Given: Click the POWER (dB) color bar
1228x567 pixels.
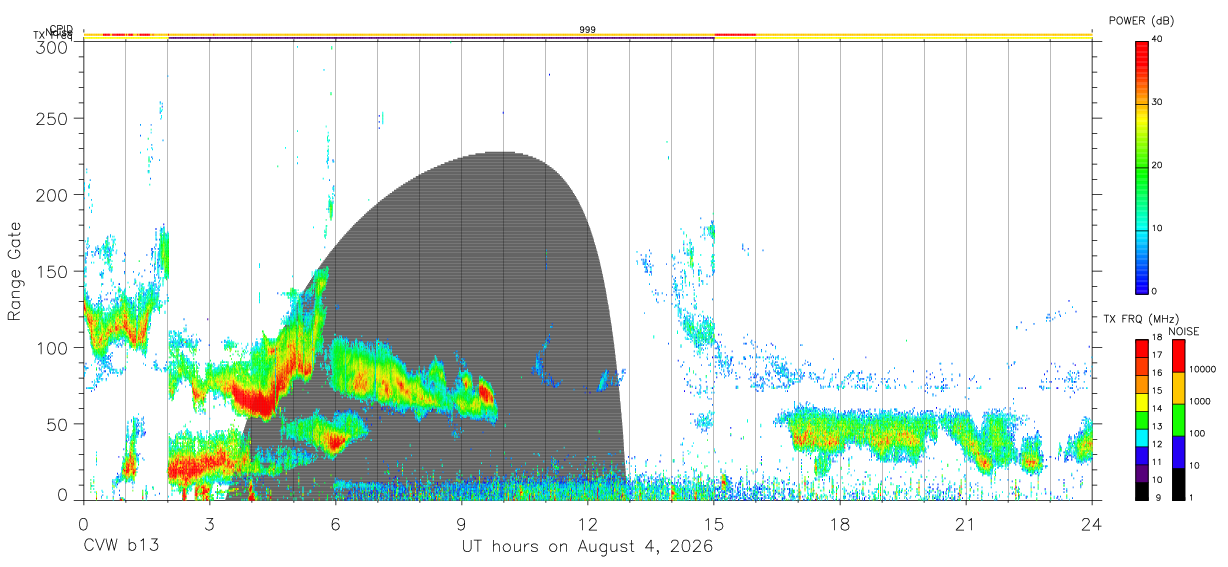Looking at the screenshot, I should pos(1142,166).
